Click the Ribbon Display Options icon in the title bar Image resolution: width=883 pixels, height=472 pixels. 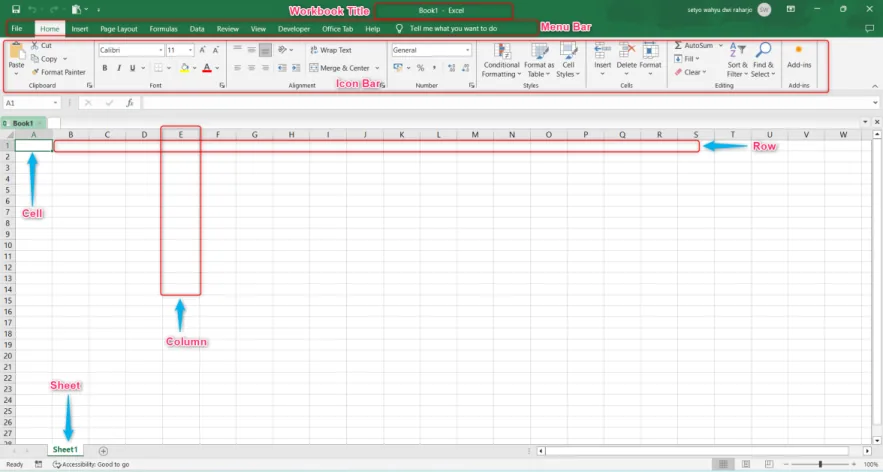(x=791, y=10)
